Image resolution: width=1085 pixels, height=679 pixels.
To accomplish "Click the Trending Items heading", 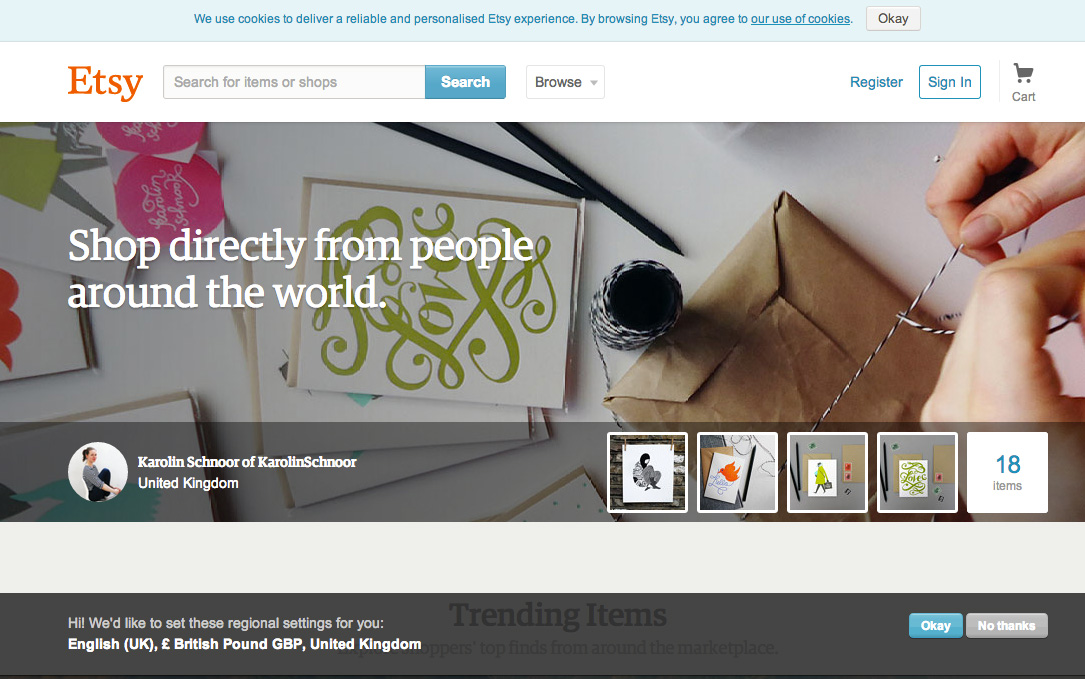I will click(x=558, y=615).
